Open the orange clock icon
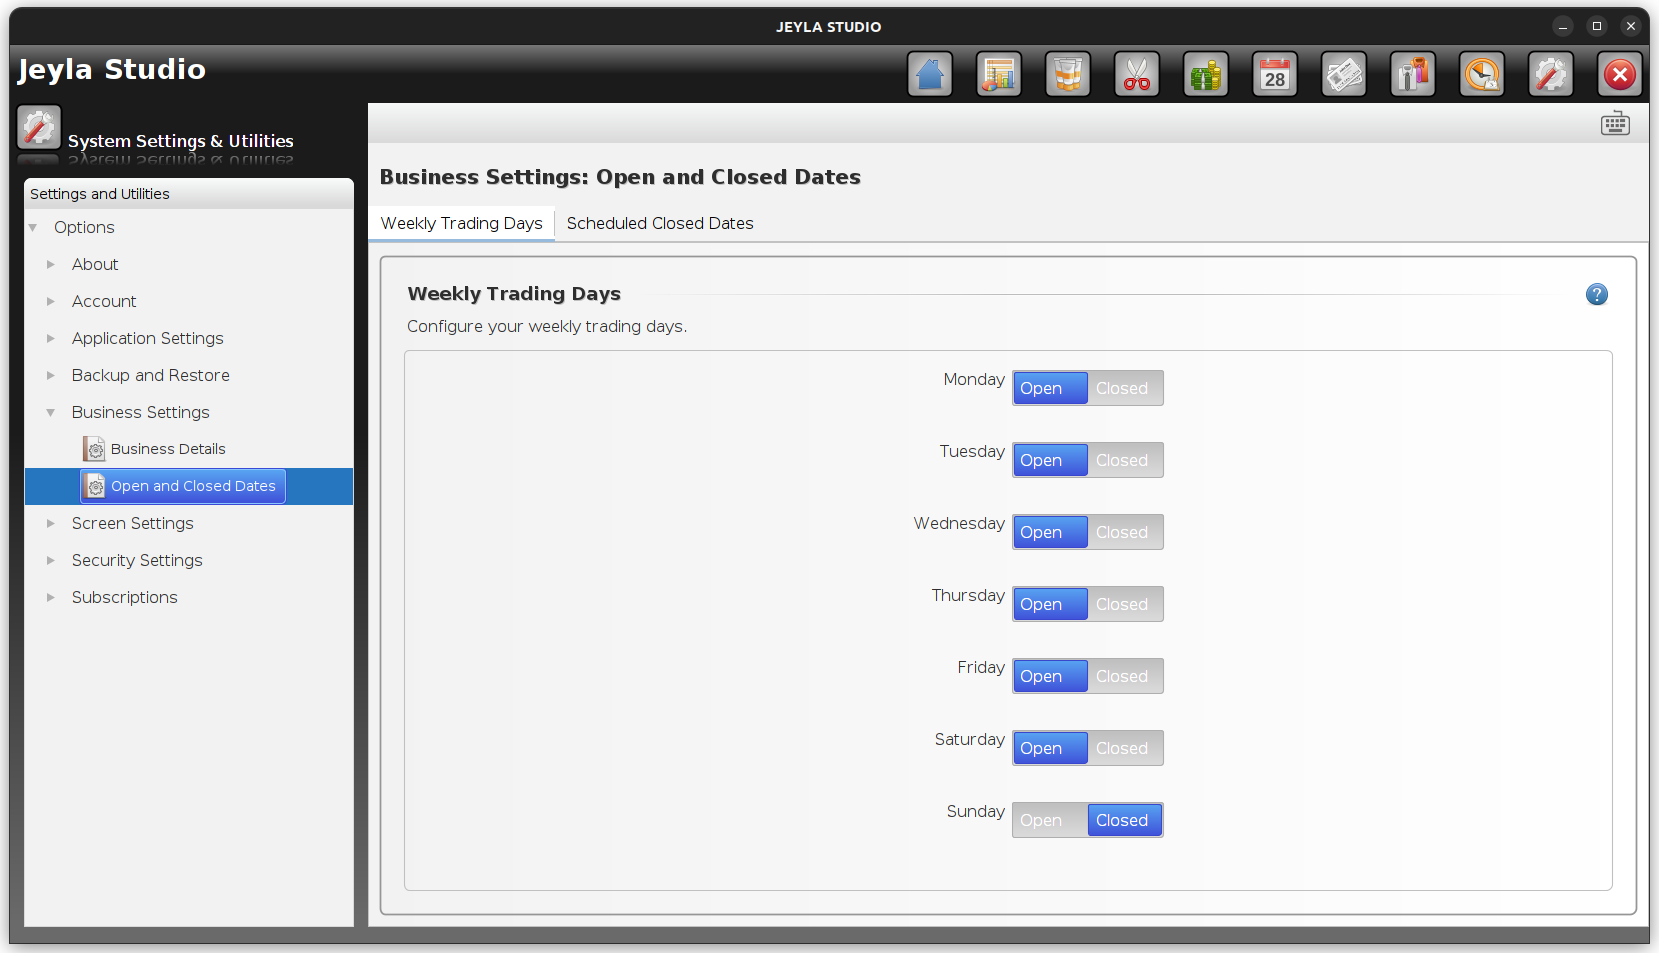Viewport: 1659px width, 953px height. click(x=1482, y=74)
